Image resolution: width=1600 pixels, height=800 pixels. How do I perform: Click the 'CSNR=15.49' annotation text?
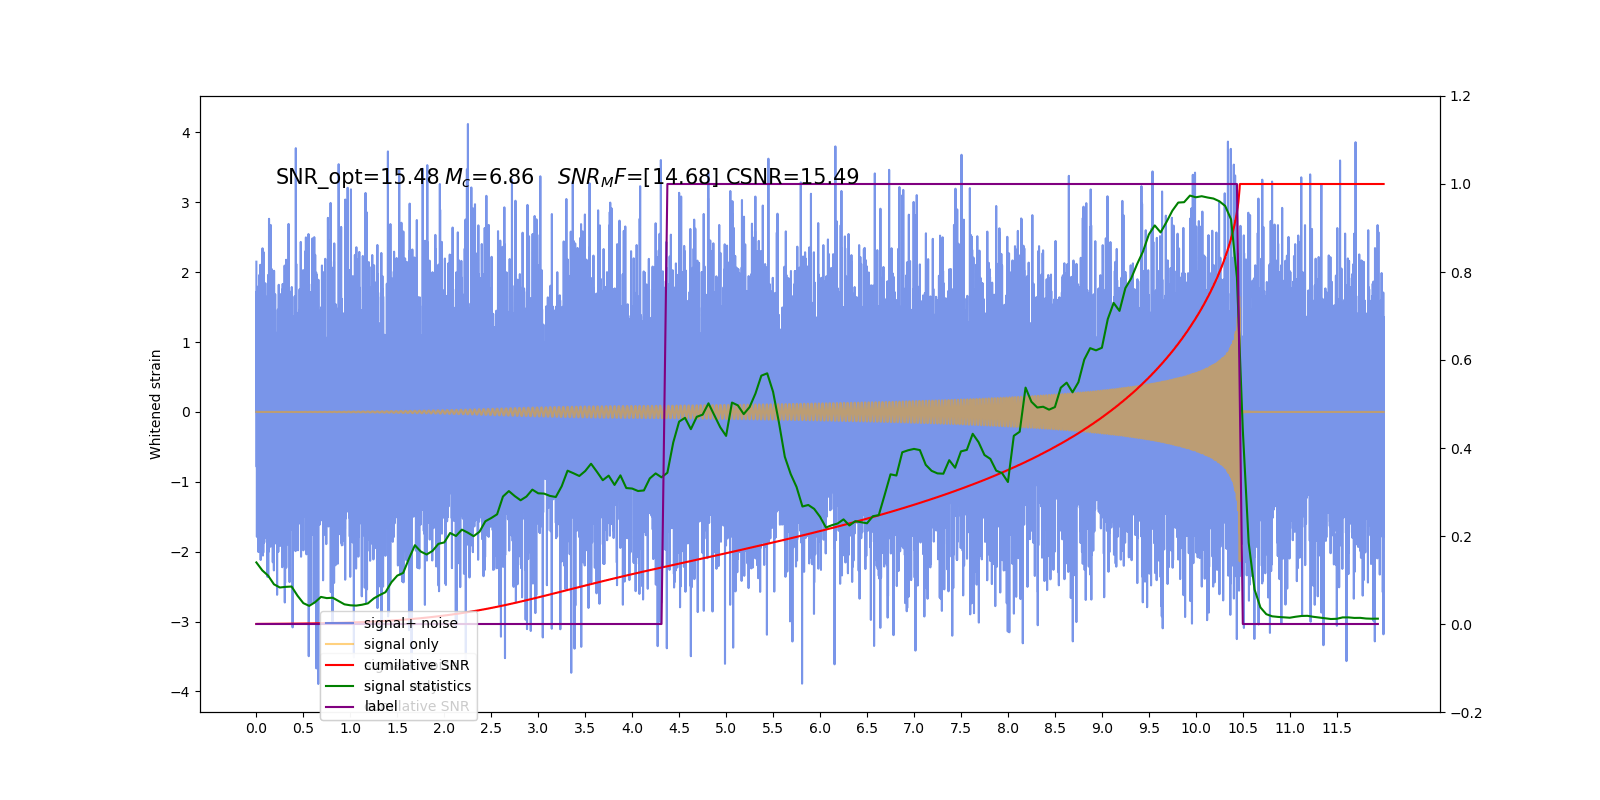coord(792,177)
